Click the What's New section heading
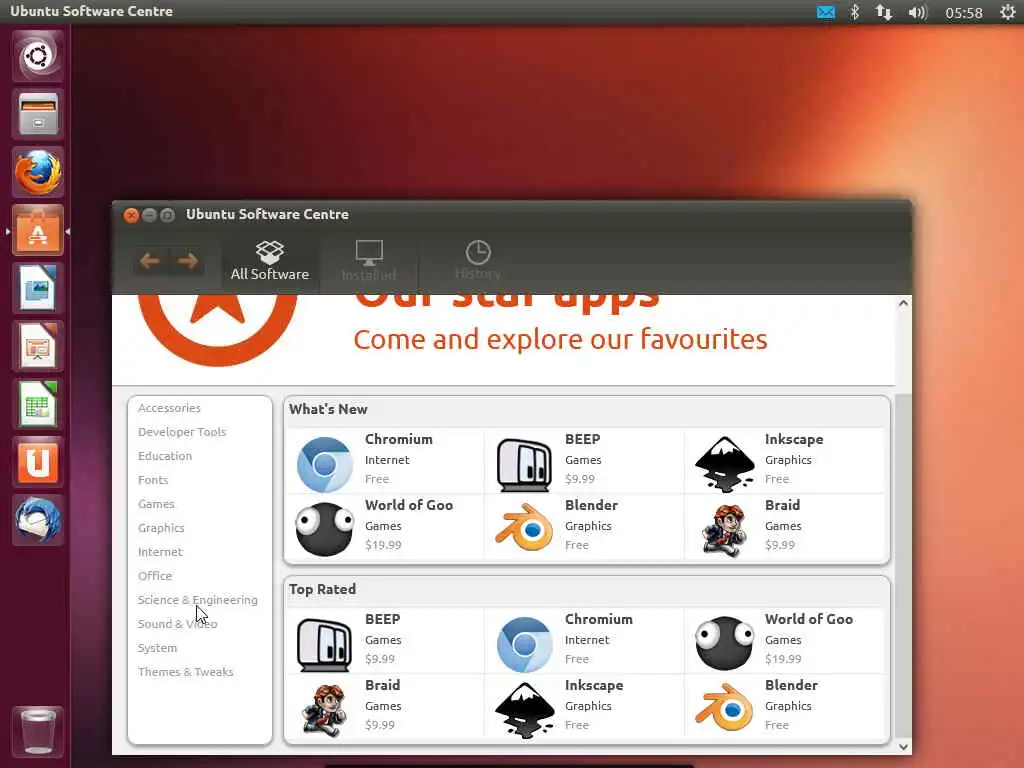Screen dimensions: 1024x768 (328, 409)
